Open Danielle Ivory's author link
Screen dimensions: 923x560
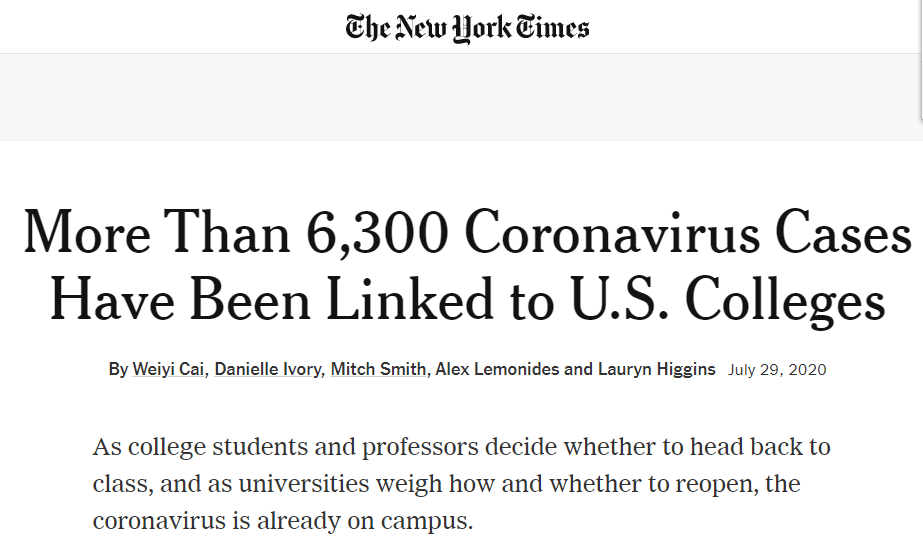point(266,369)
